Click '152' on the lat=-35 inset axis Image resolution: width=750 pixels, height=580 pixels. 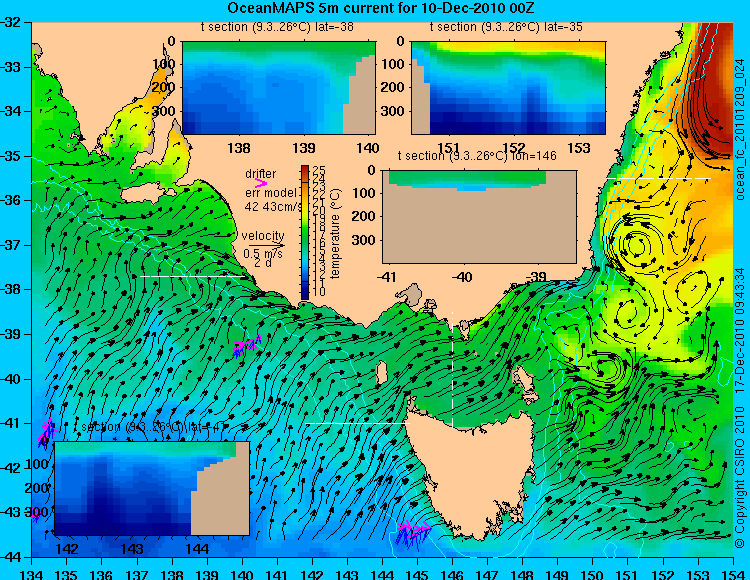click(x=514, y=148)
